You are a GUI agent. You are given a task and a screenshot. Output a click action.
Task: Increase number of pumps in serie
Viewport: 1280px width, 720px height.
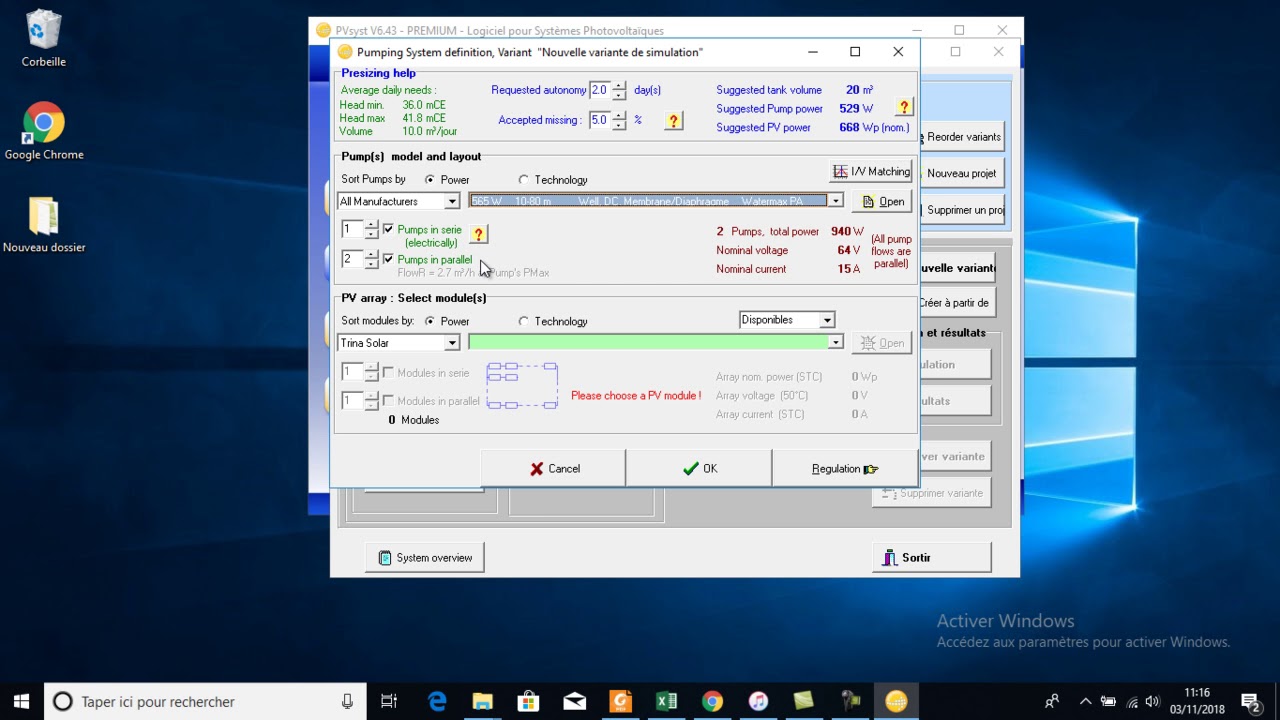pos(372,225)
